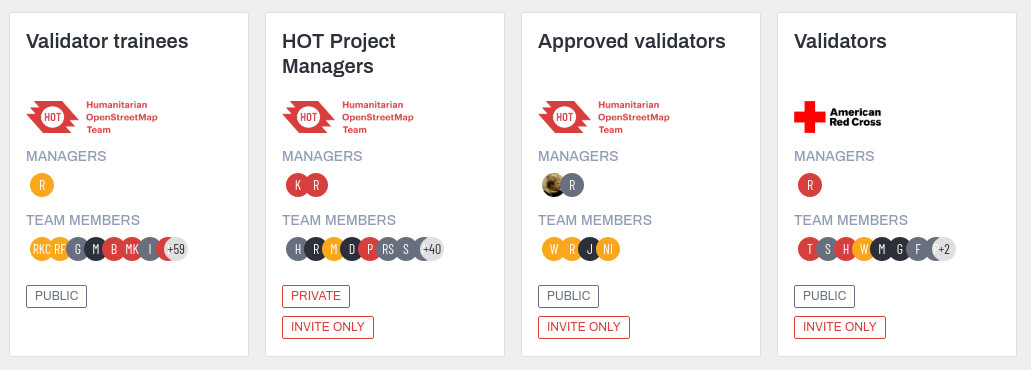The image size is (1031, 370).
Task: Open the Validator trainees team card title
Action: (x=107, y=41)
